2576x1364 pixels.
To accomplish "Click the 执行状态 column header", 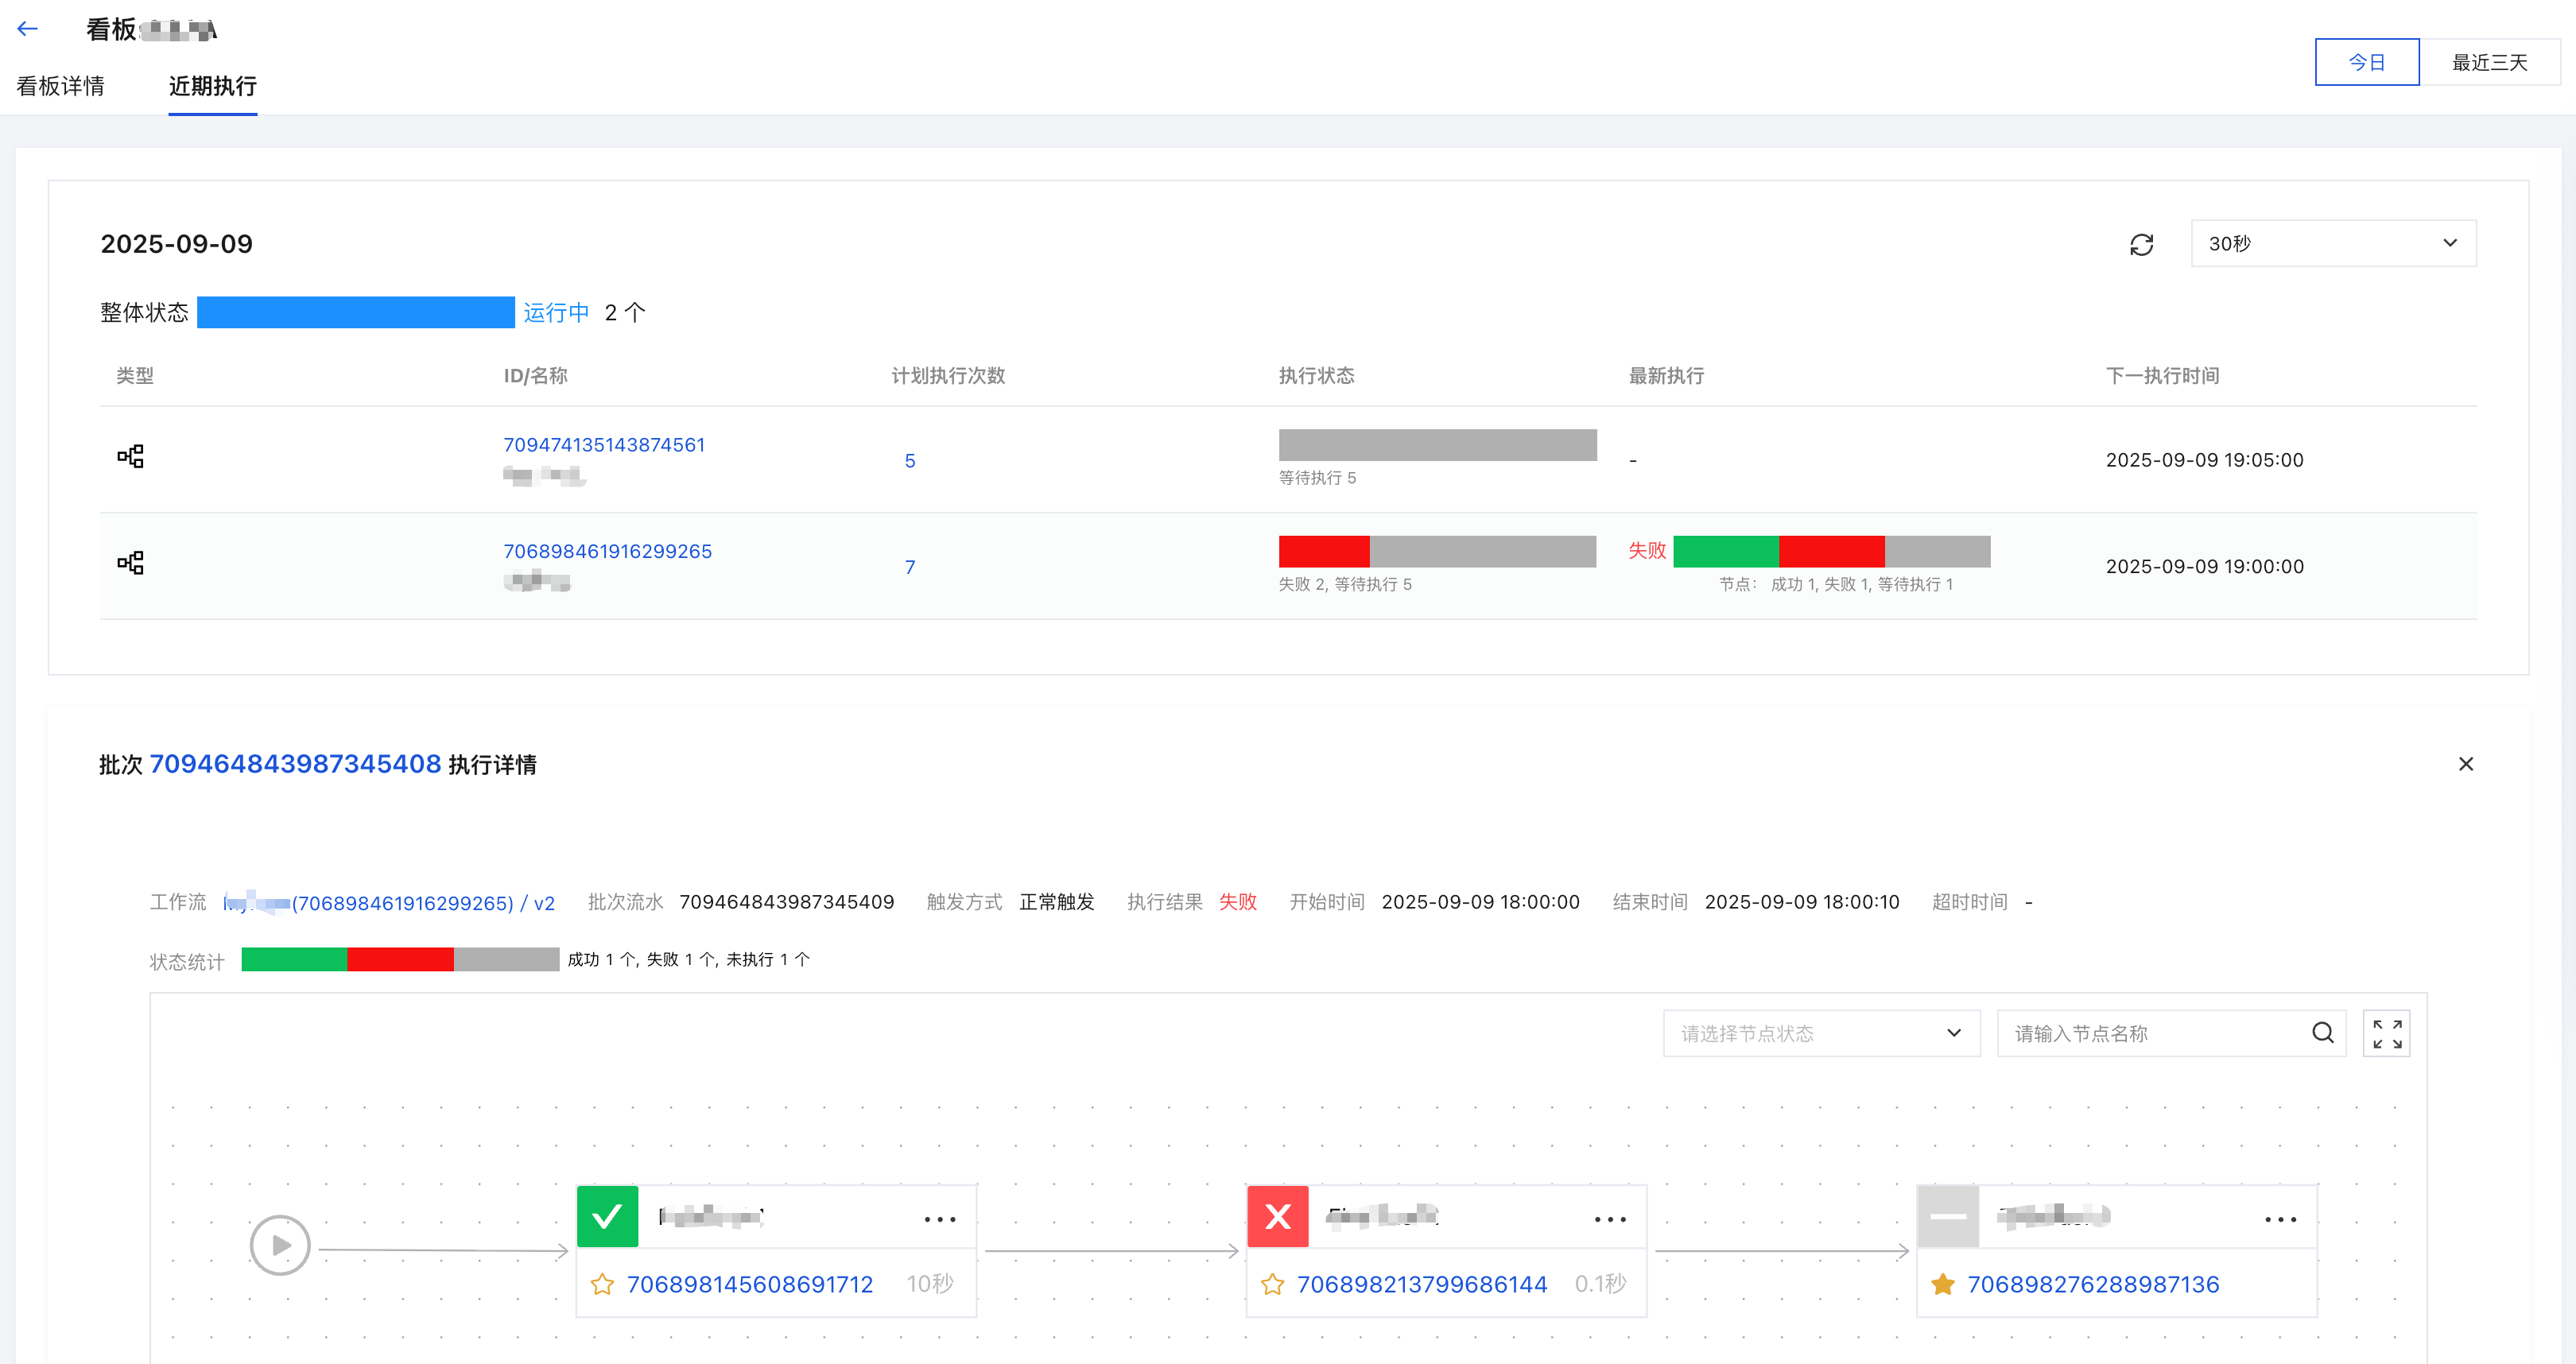I will (x=1316, y=376).
